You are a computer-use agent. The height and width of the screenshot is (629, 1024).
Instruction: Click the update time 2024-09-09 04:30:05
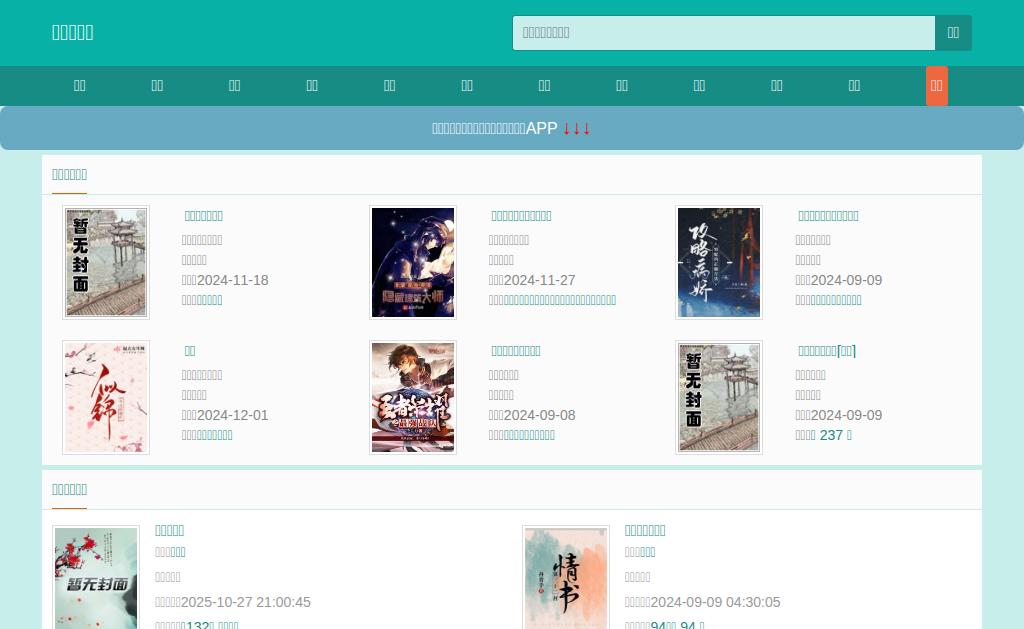(x=715, y=602)
